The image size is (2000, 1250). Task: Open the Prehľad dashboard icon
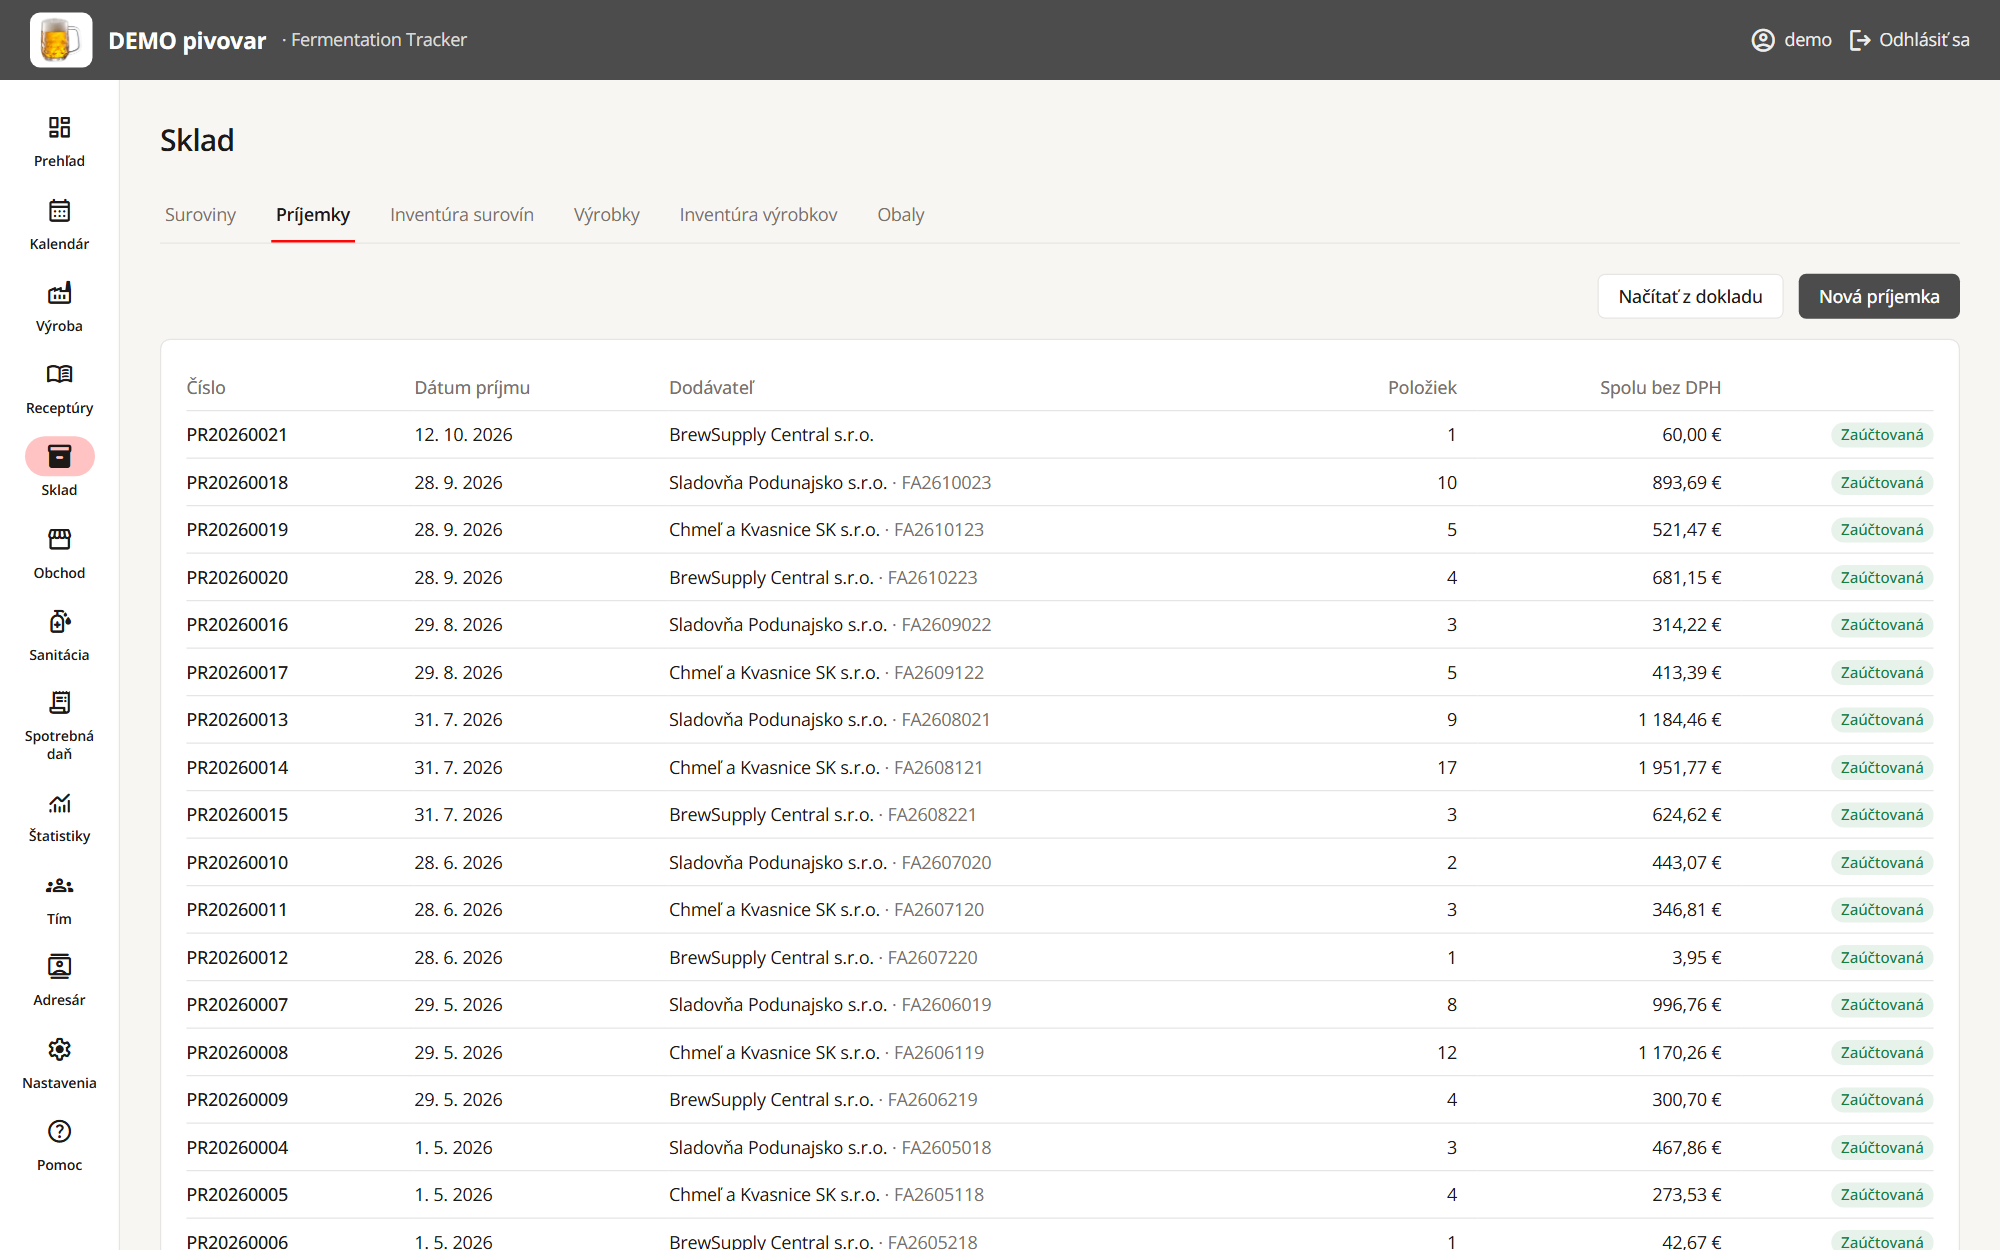[59, 127]
